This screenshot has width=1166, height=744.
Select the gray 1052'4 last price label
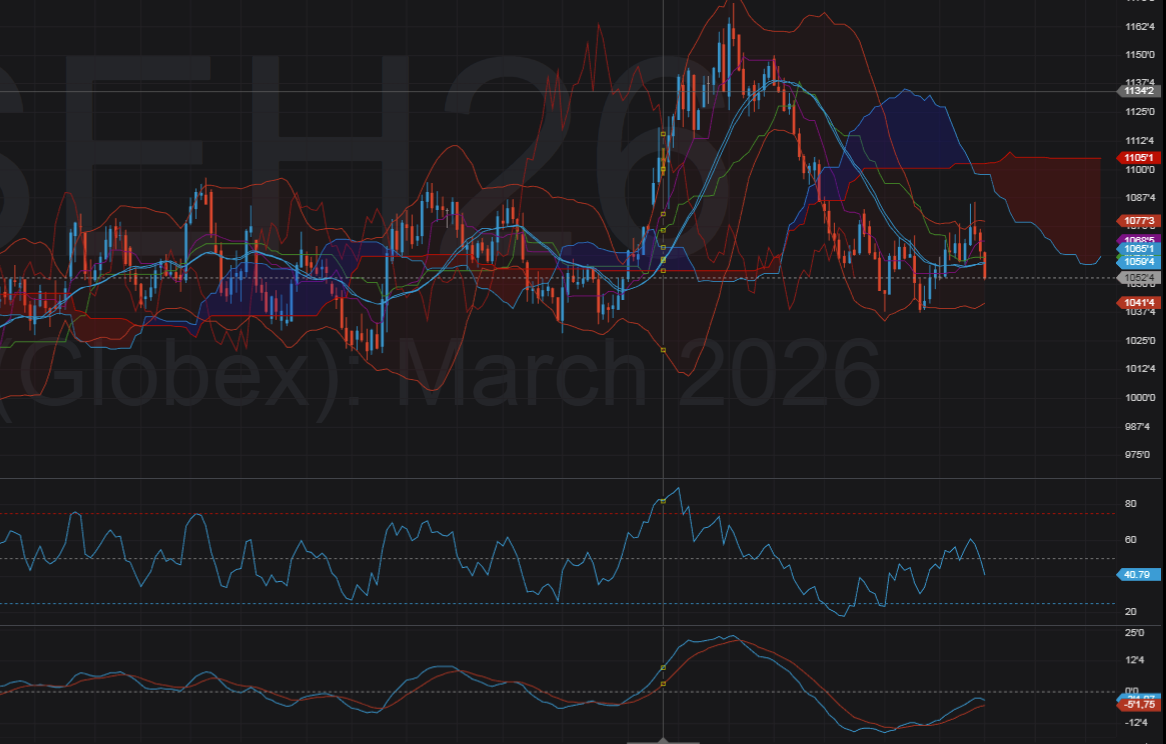(1139, 277)
